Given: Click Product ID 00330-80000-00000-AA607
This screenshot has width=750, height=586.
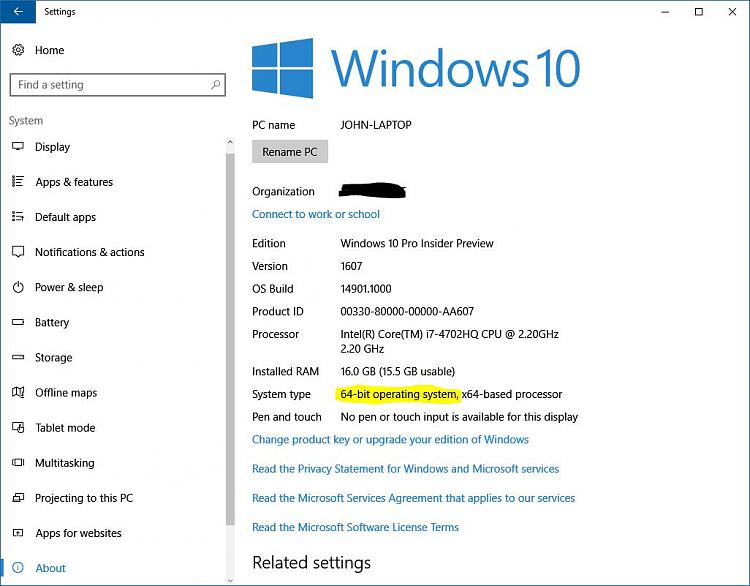Looking at the screenshot, I should coord(407,311).
